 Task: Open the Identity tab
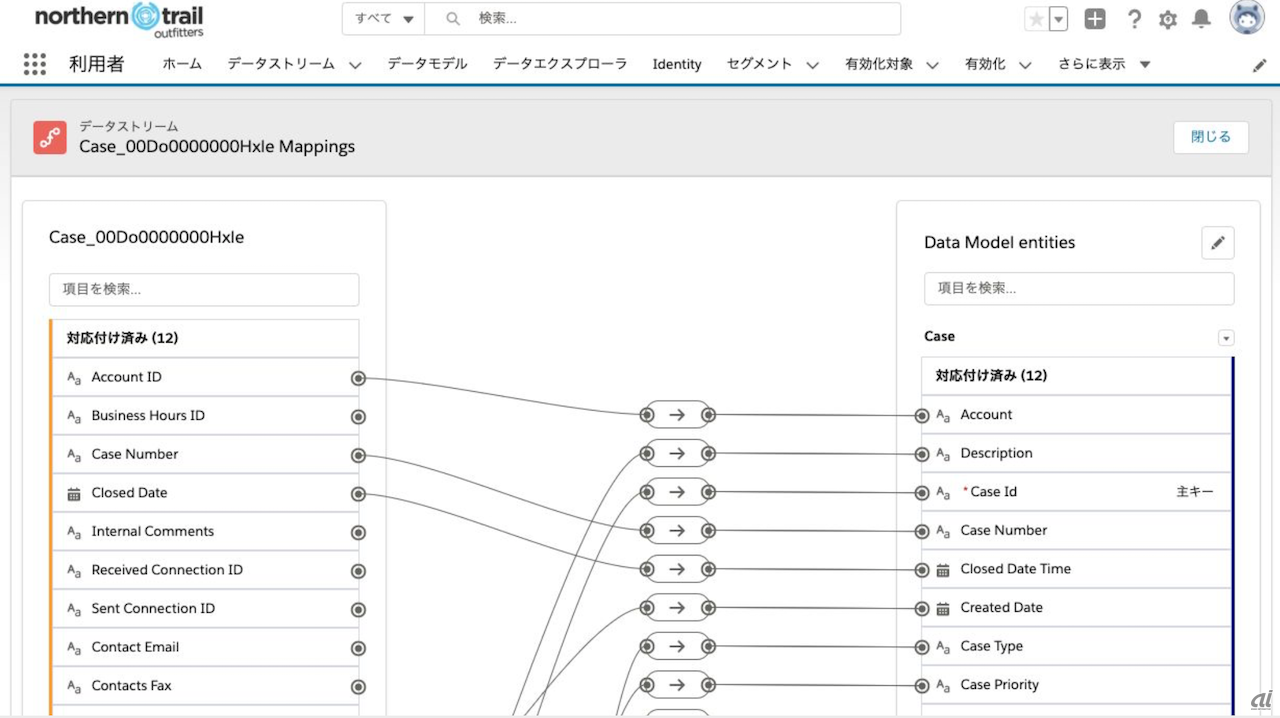[x=677, y=64]
